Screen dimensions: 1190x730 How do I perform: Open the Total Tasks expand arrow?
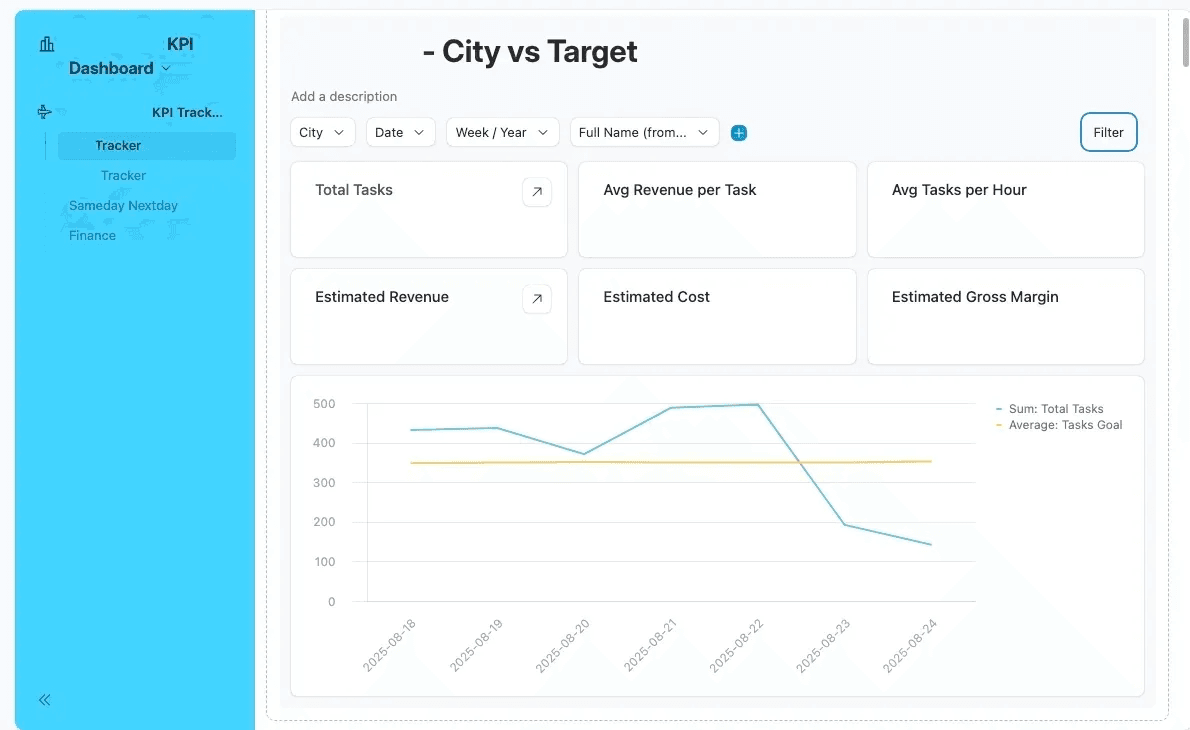point(537,192)
